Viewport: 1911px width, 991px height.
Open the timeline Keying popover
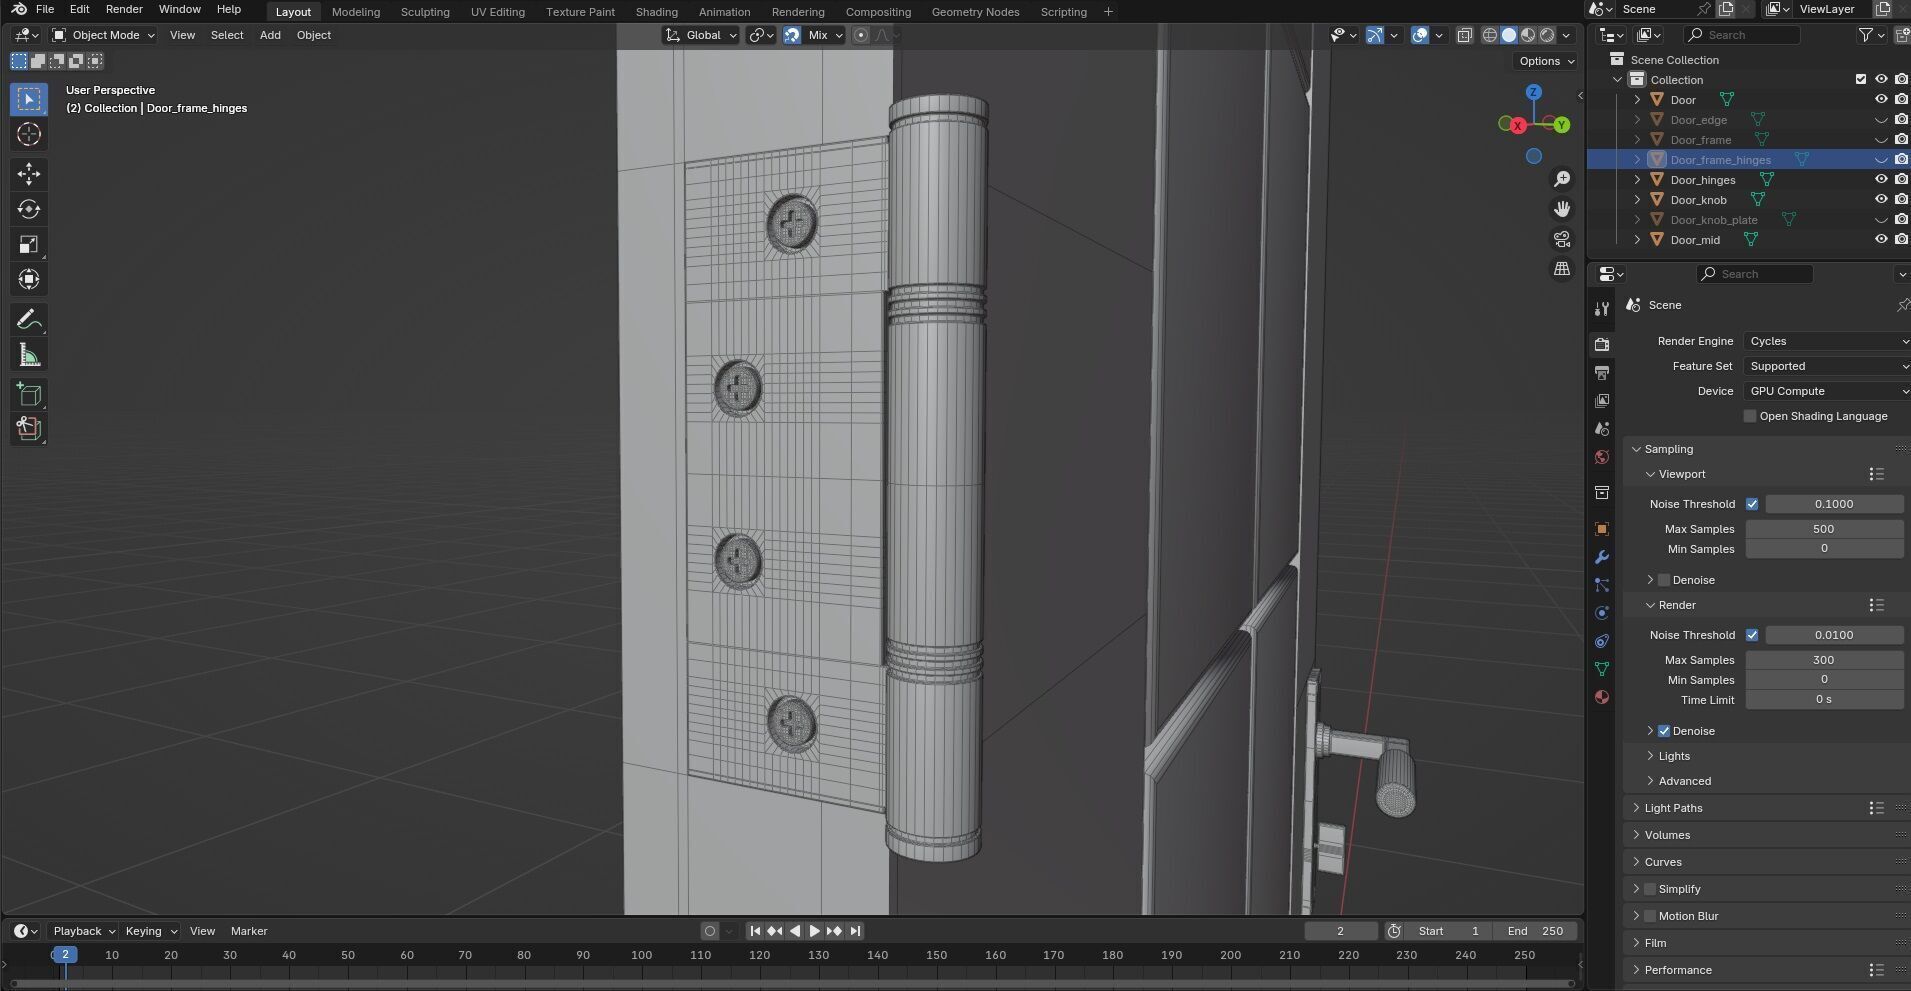point(150,931)
